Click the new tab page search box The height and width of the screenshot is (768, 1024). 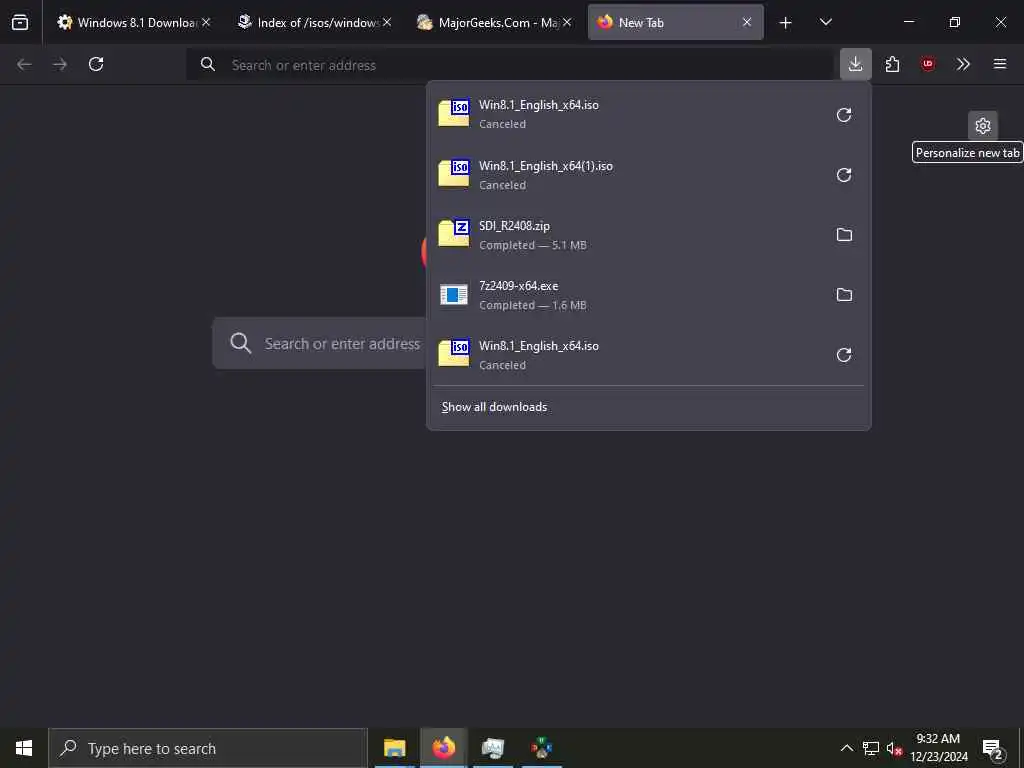[x=319, y=344]
